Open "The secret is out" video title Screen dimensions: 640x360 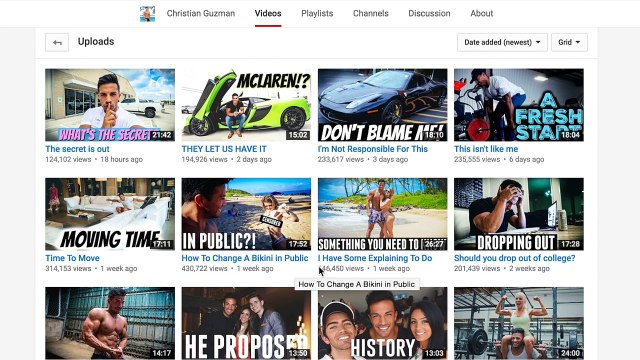[x=77, y=149]
